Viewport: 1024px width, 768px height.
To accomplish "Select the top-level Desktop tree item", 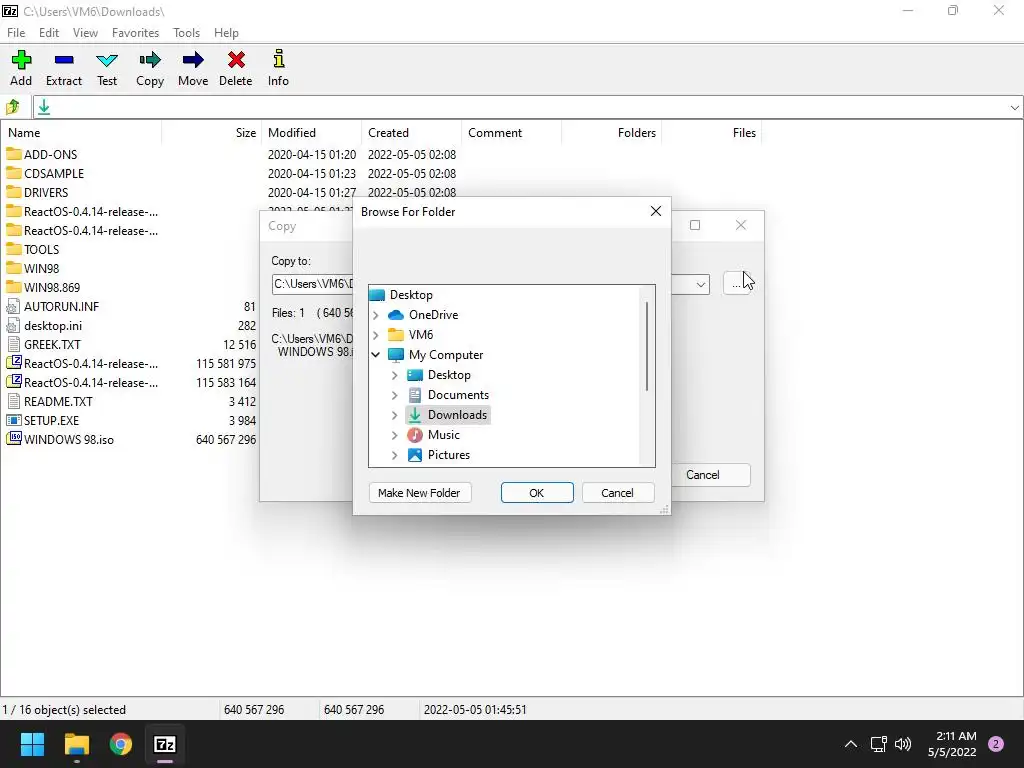I will [x=411, y=295].
